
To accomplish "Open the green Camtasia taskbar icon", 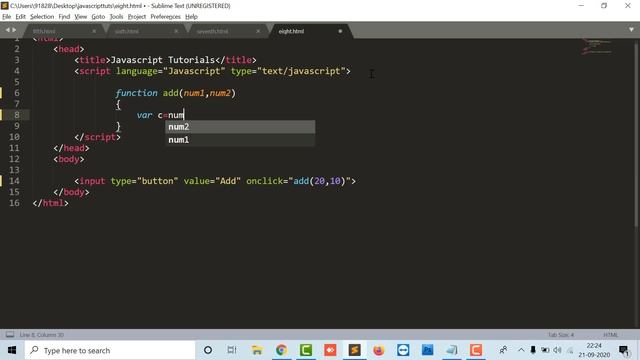I will point(306,350).
